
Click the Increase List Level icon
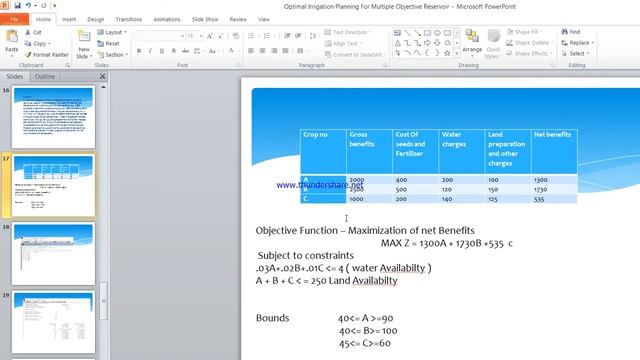pyautogui.click(x=298, y=36)
